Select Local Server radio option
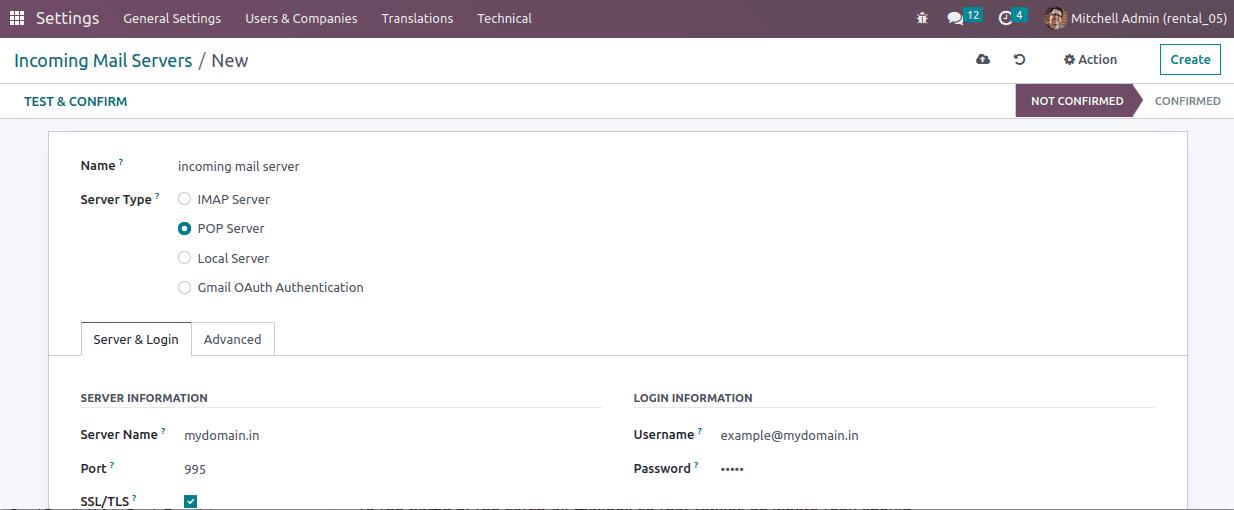This screenshot has height=510, width=1234. pos(184,258)
